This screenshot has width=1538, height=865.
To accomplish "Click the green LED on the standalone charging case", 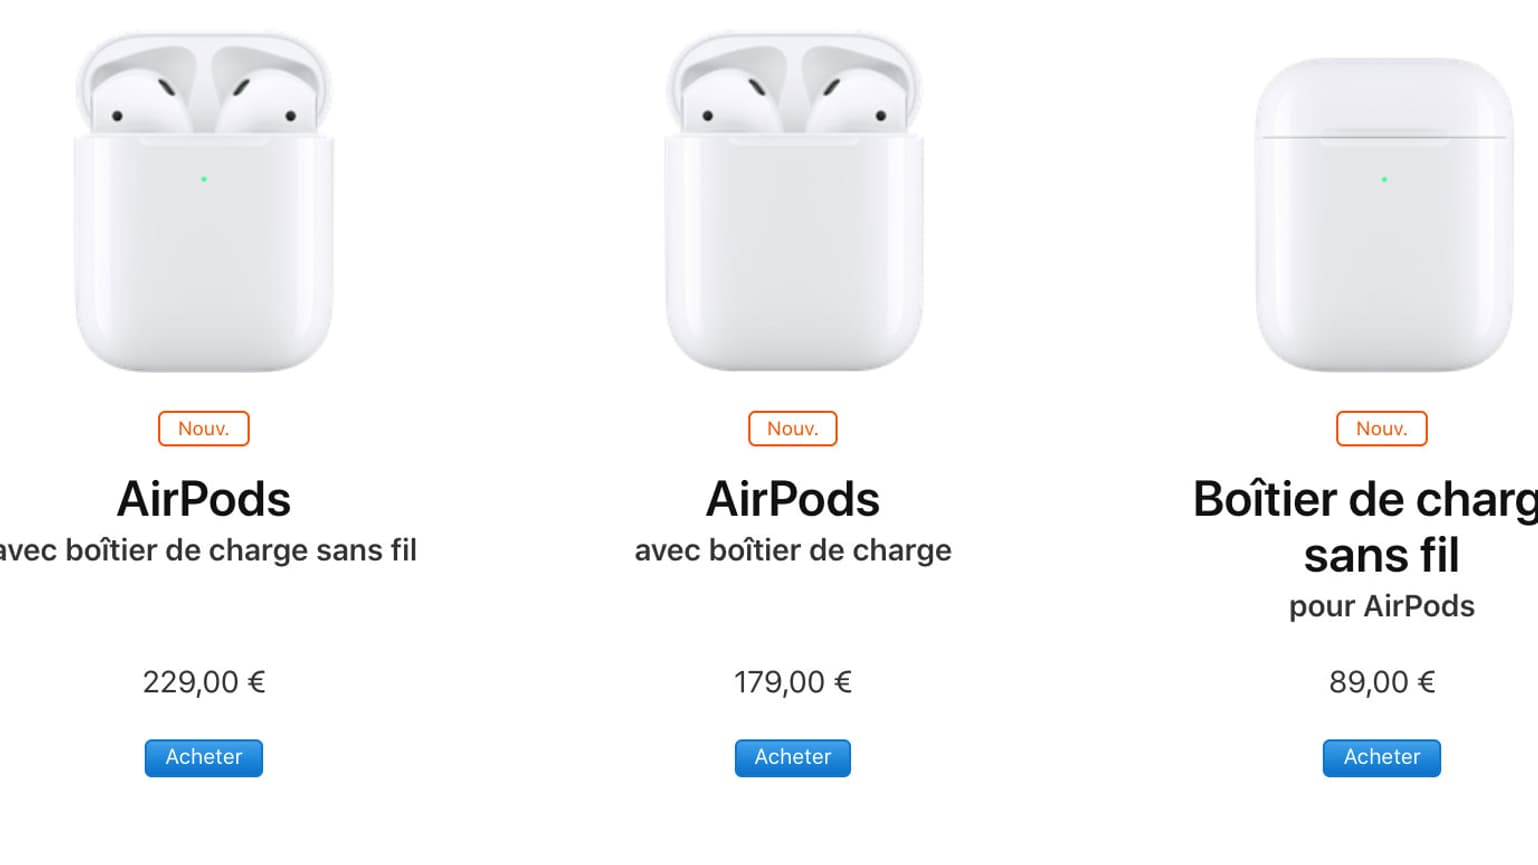I will click(1384, 180).
